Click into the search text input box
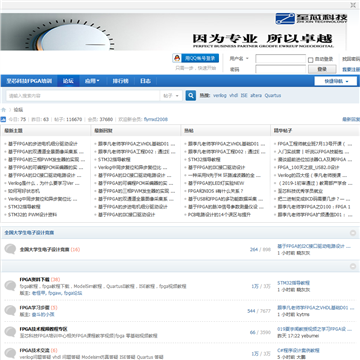360x360 pixels. [83, 96]
